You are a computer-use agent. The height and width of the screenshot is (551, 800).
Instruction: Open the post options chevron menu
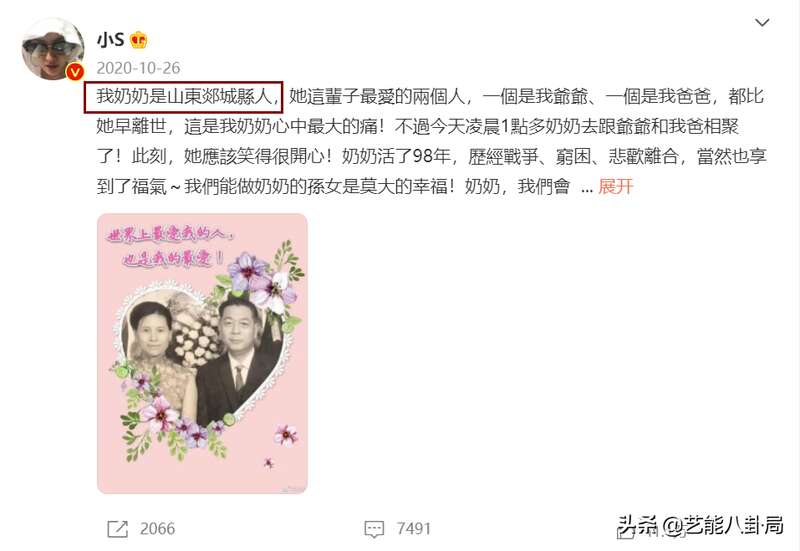tap(762, 22)
